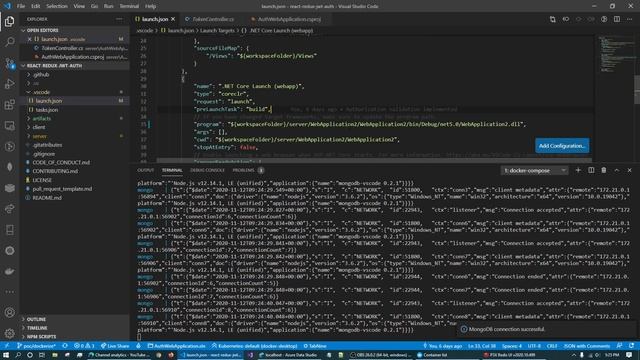Change the JSON with Comments language mode
Image resolution: width=640 pixels, height=360 pixels.
point(587,346)
